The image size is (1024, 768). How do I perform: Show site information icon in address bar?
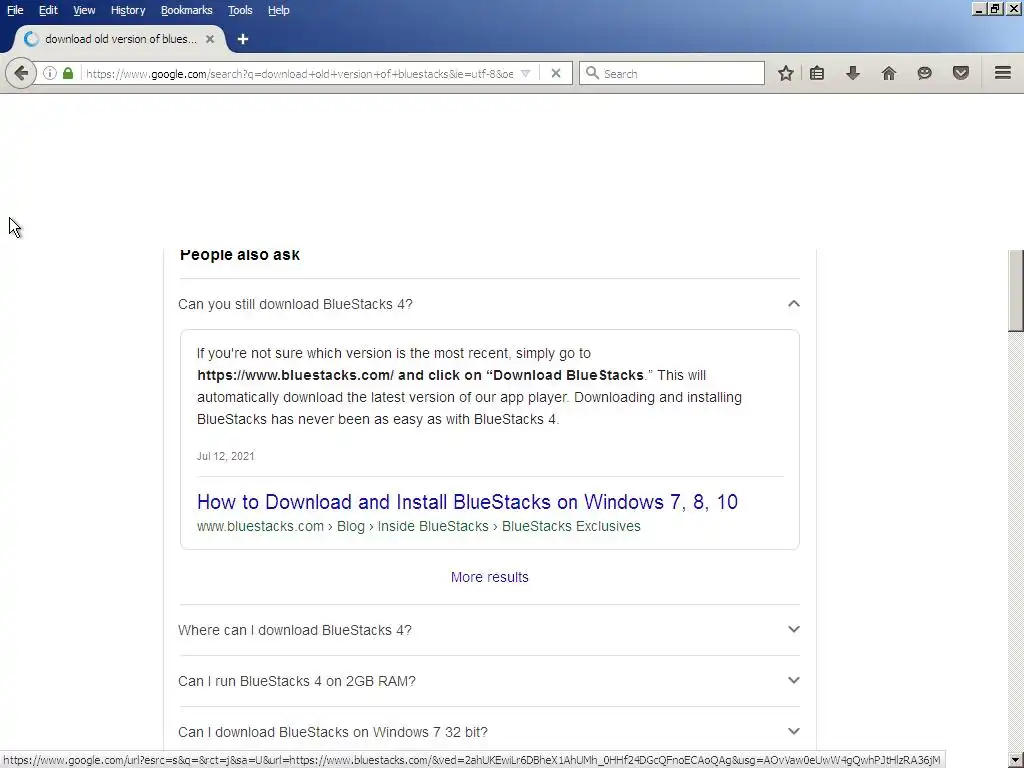[50, 73]
